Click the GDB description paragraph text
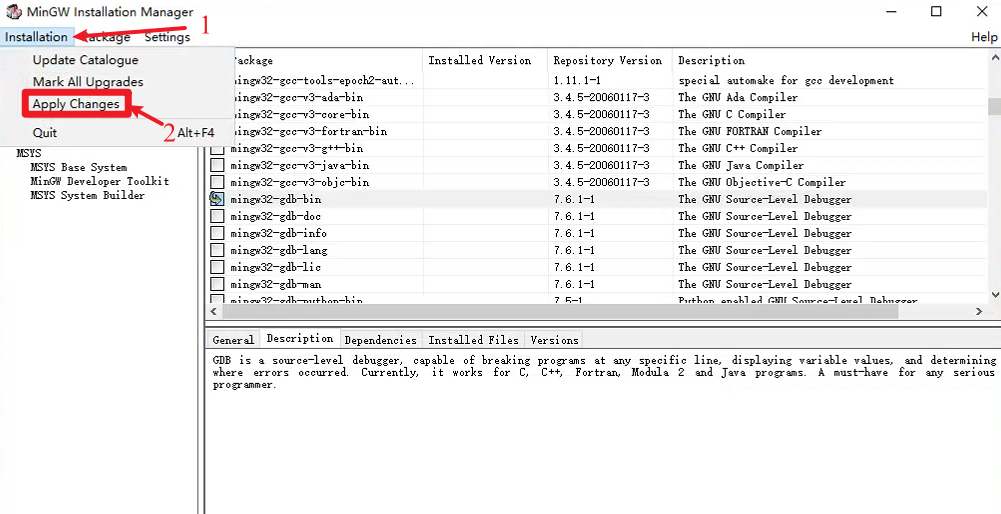The width and height of the screenshot is (1001, 514). pos(604,372)
